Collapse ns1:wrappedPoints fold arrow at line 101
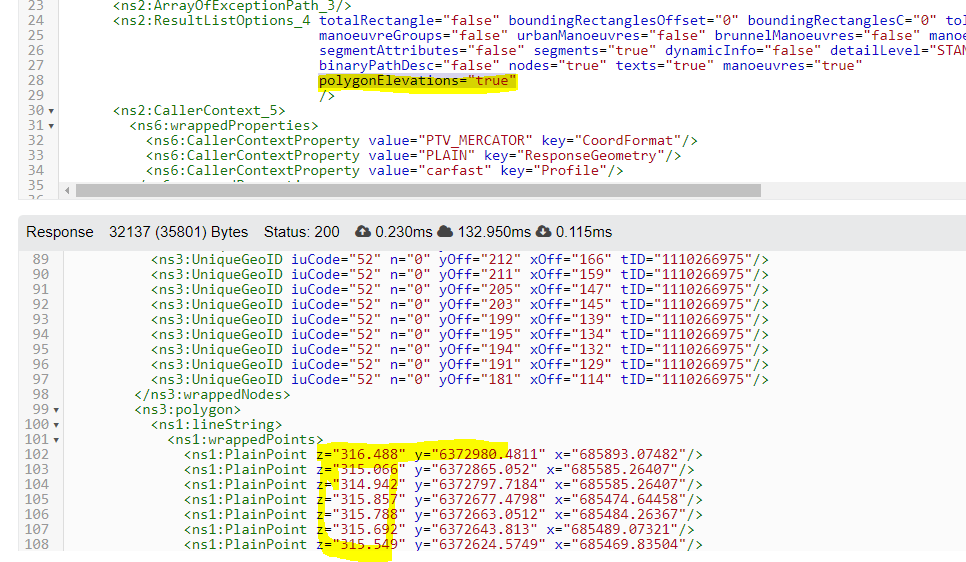Viewport: 966px width, 562px height. coord(55,440)
